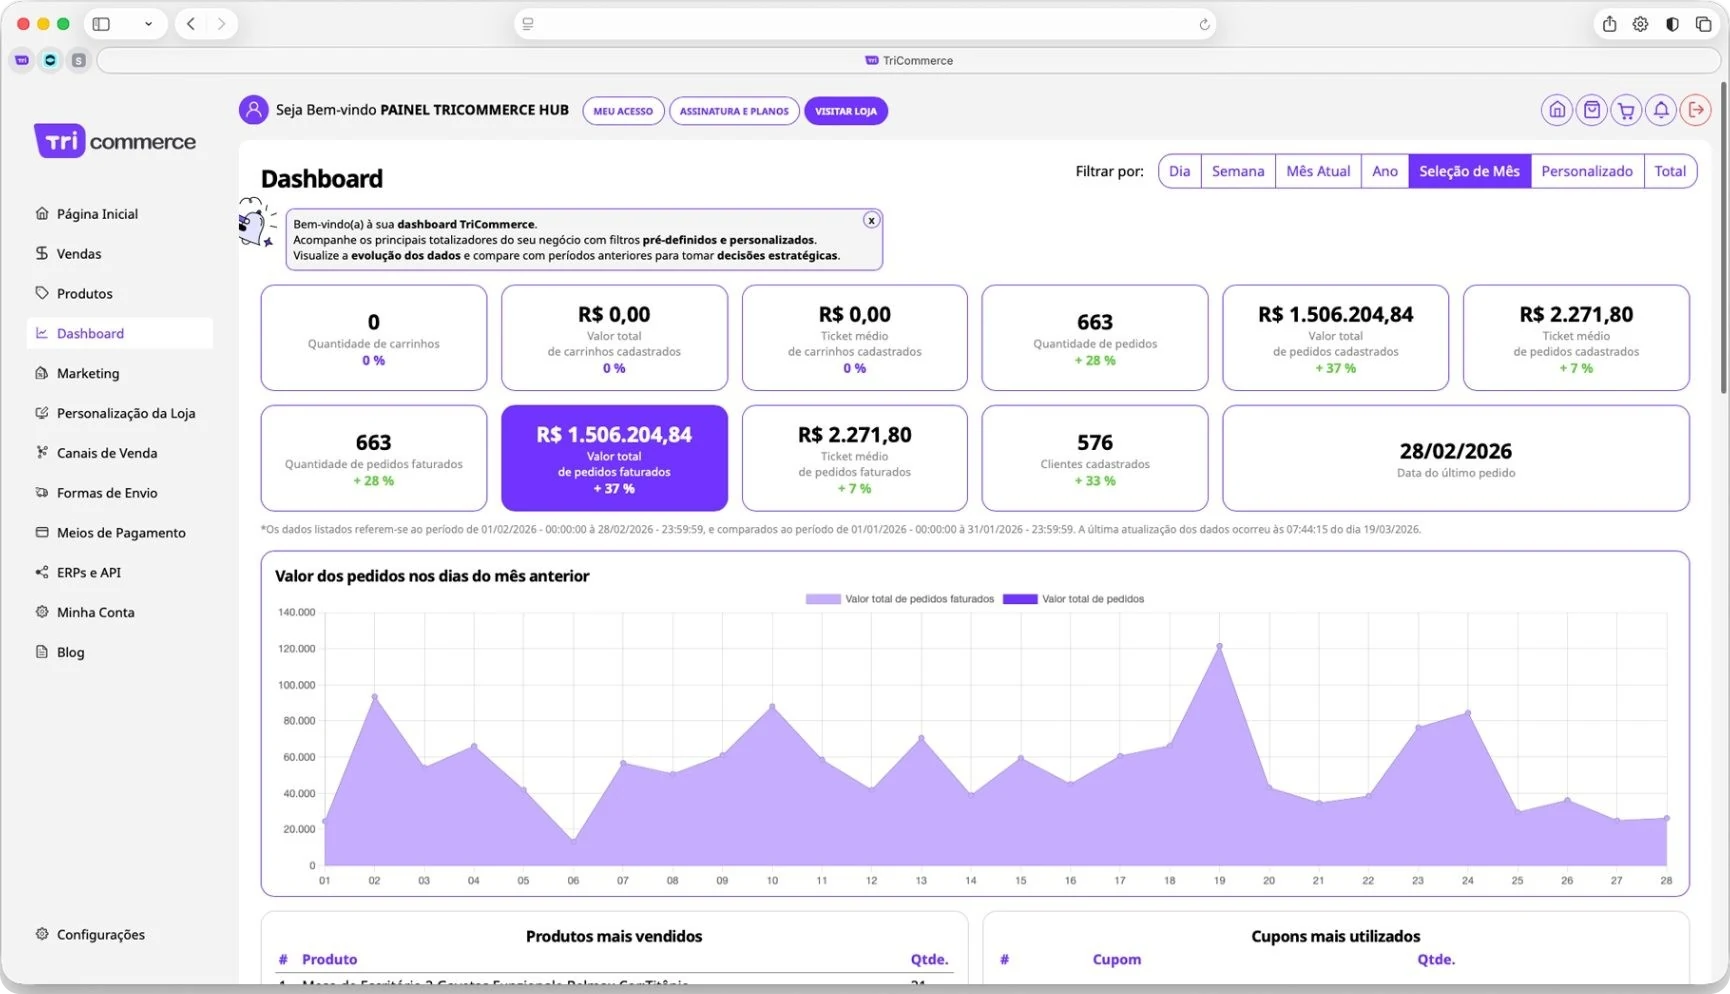Open browser sidebar toggle icon
The image size is (1730, 994).
pyautogui.click(x=101, y=24)
